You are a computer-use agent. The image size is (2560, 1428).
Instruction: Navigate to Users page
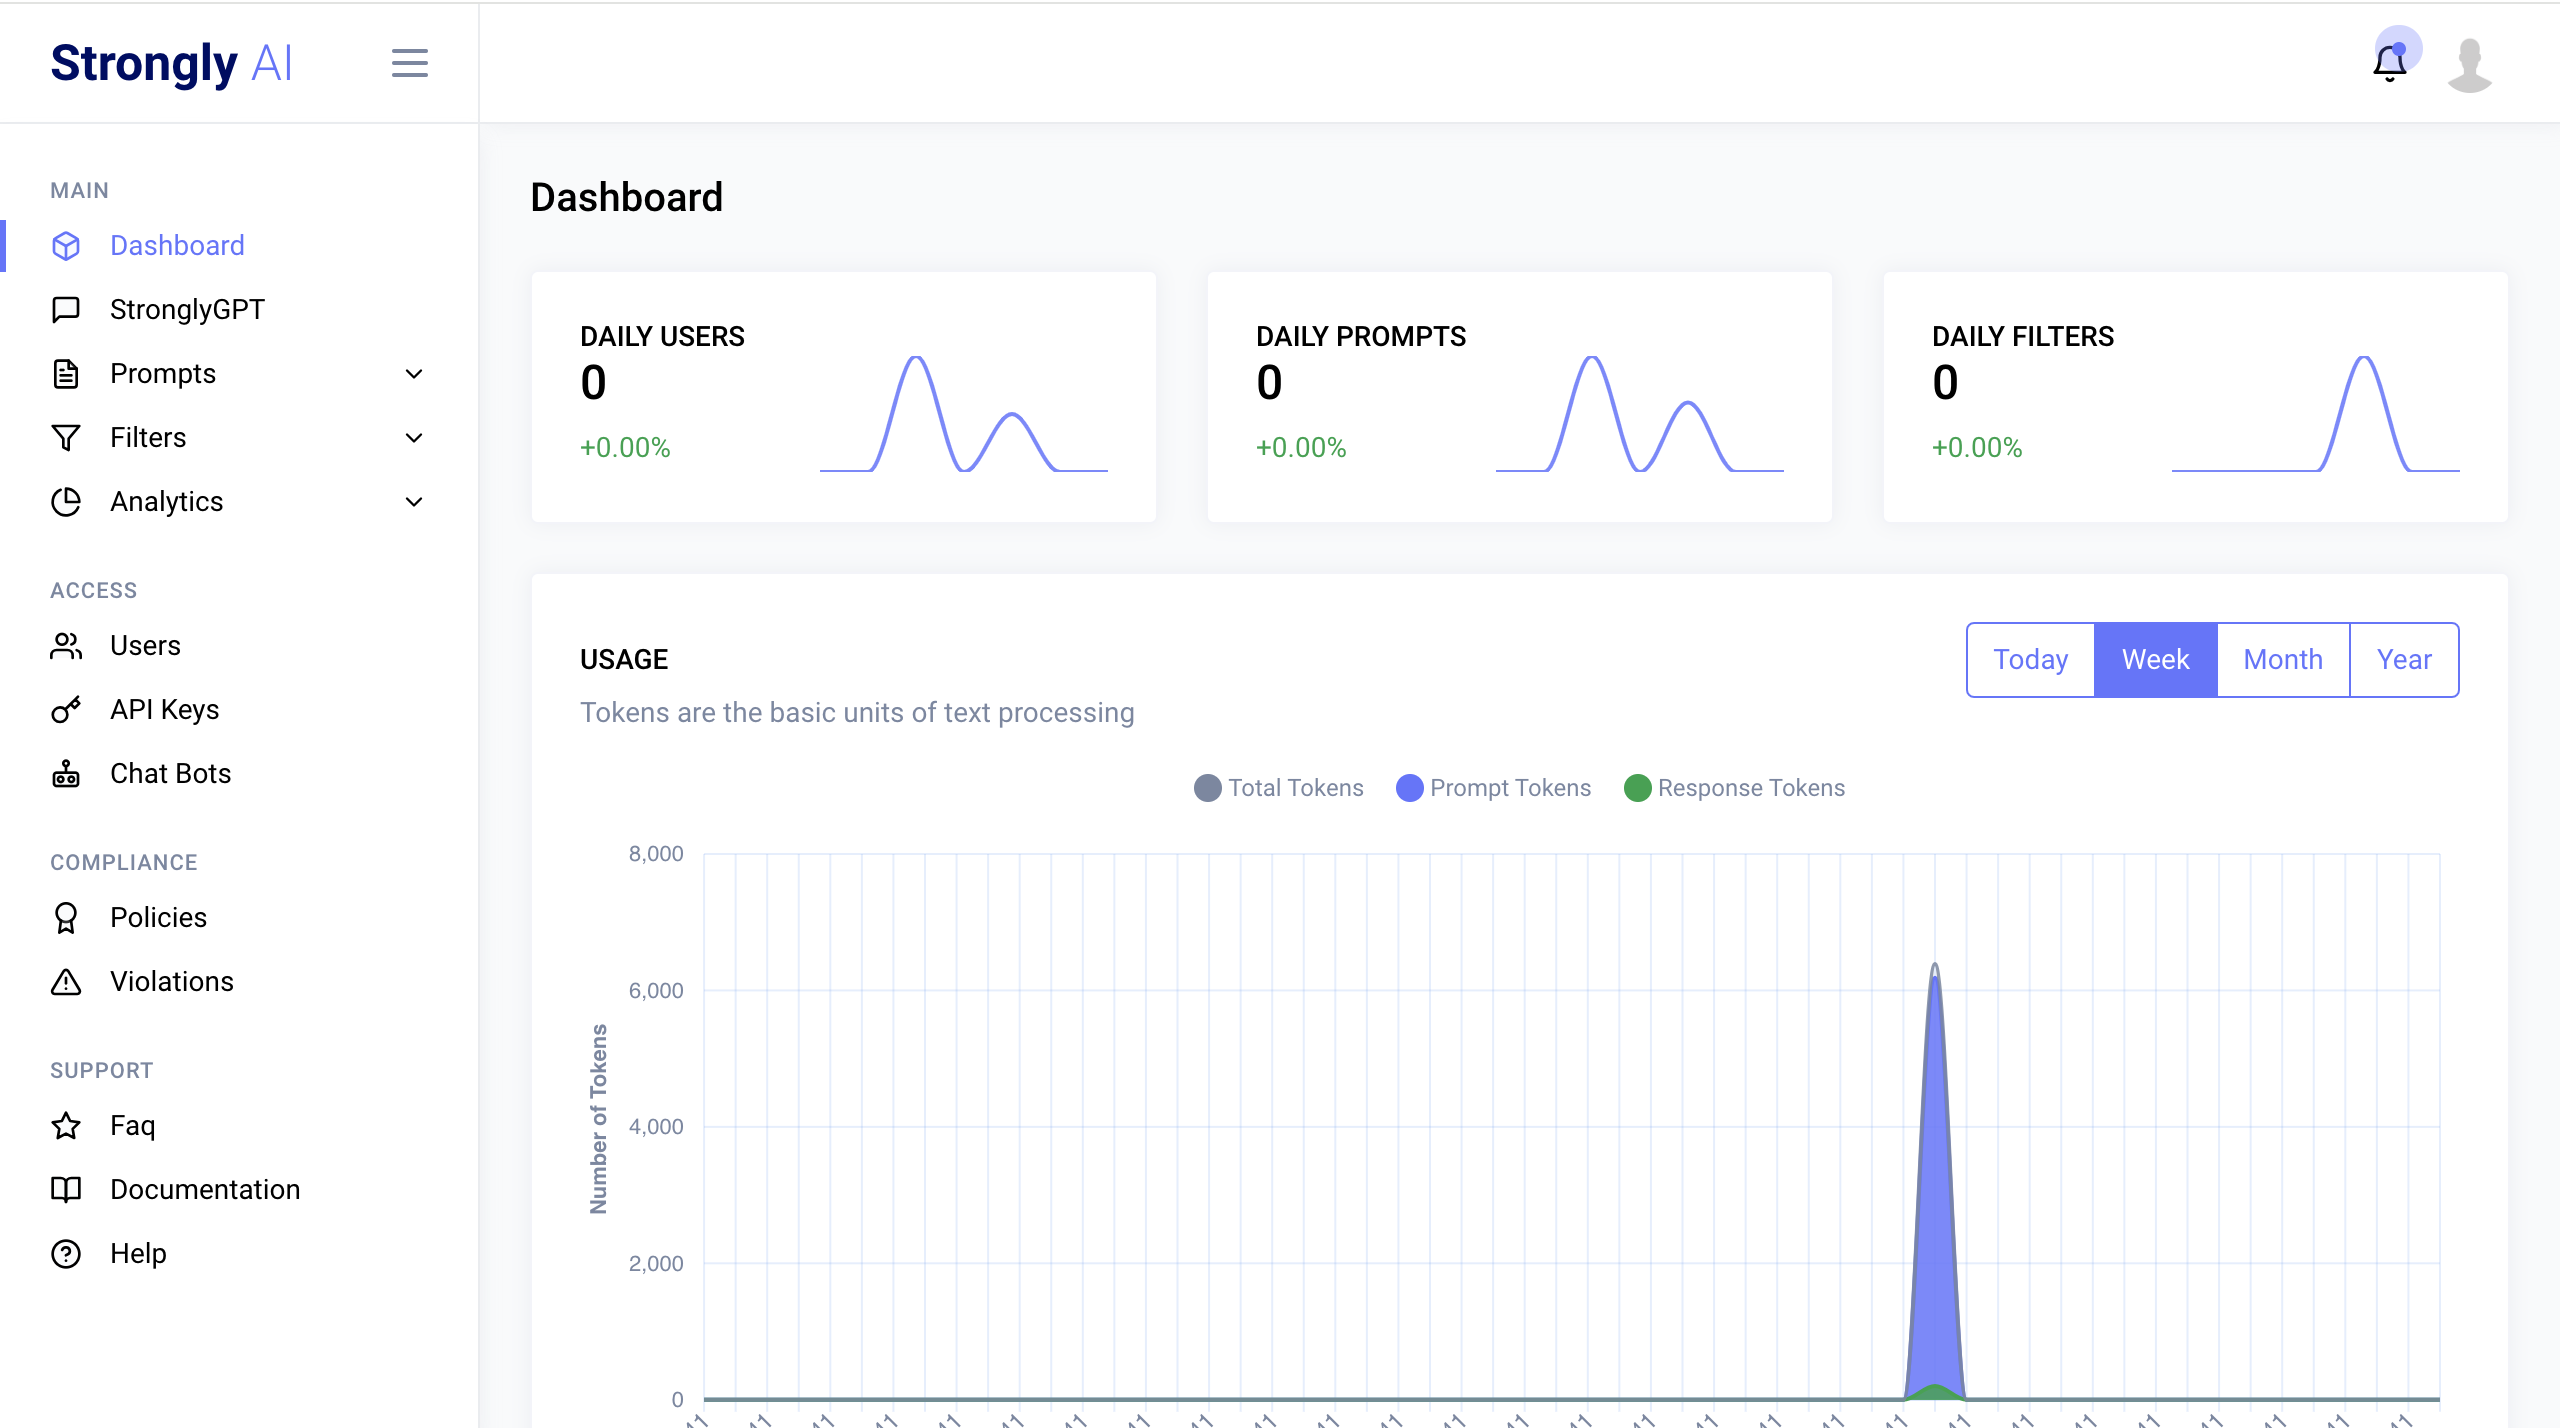point(145,646)
